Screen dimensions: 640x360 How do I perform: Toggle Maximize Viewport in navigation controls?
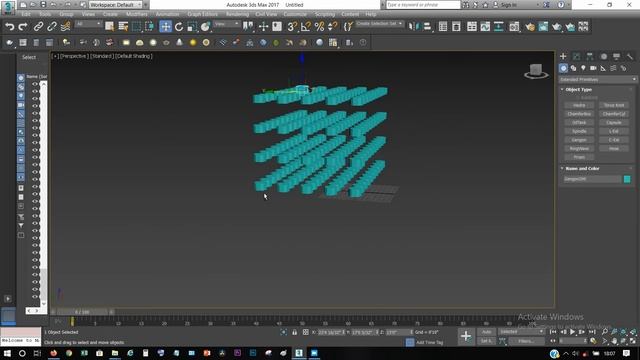point(633,341)
